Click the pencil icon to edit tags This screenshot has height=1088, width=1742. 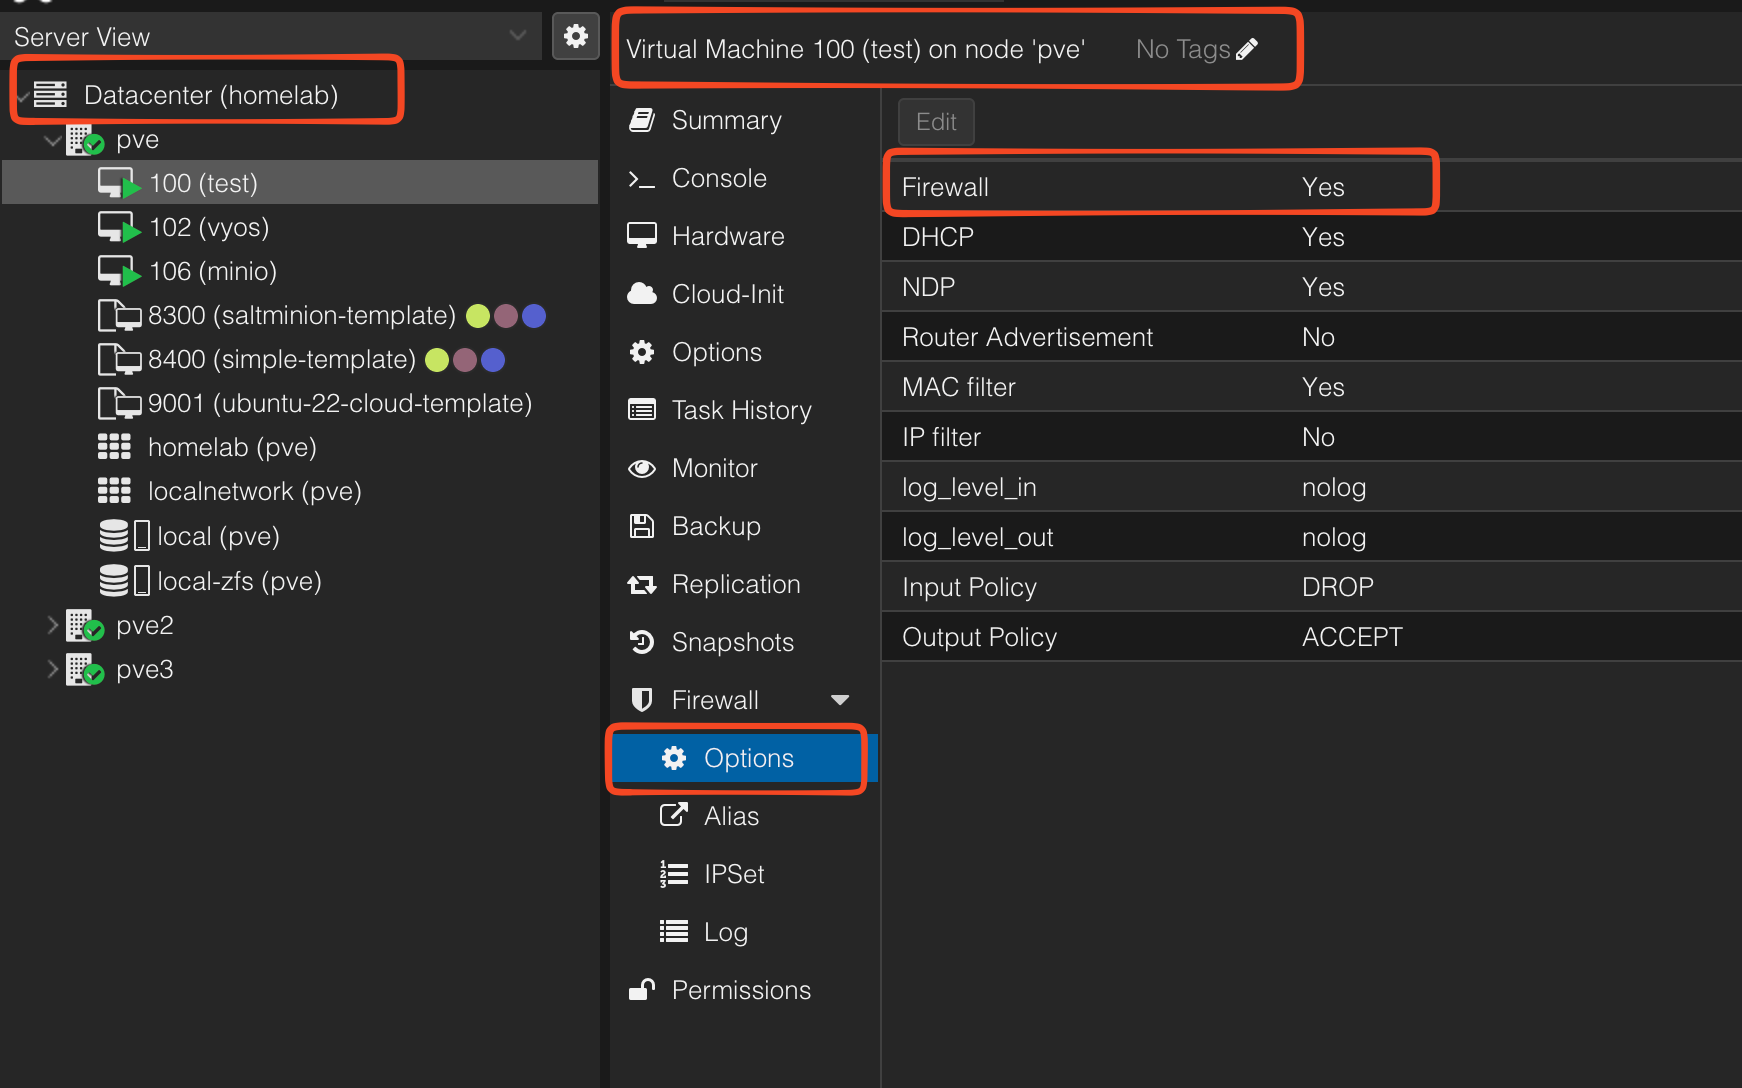click(1247, 49)
